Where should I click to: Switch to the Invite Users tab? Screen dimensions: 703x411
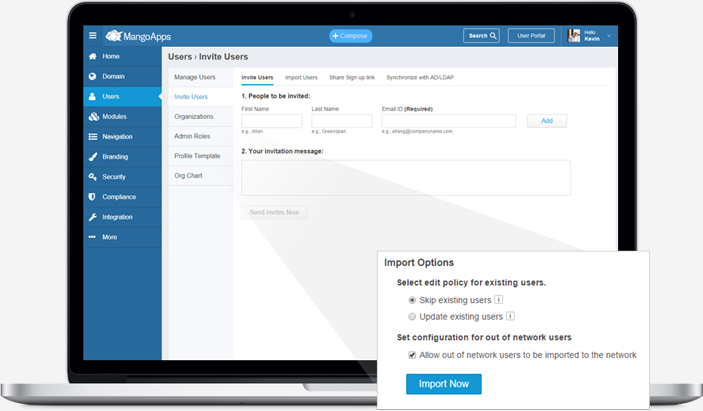click(x=257, y=78)
